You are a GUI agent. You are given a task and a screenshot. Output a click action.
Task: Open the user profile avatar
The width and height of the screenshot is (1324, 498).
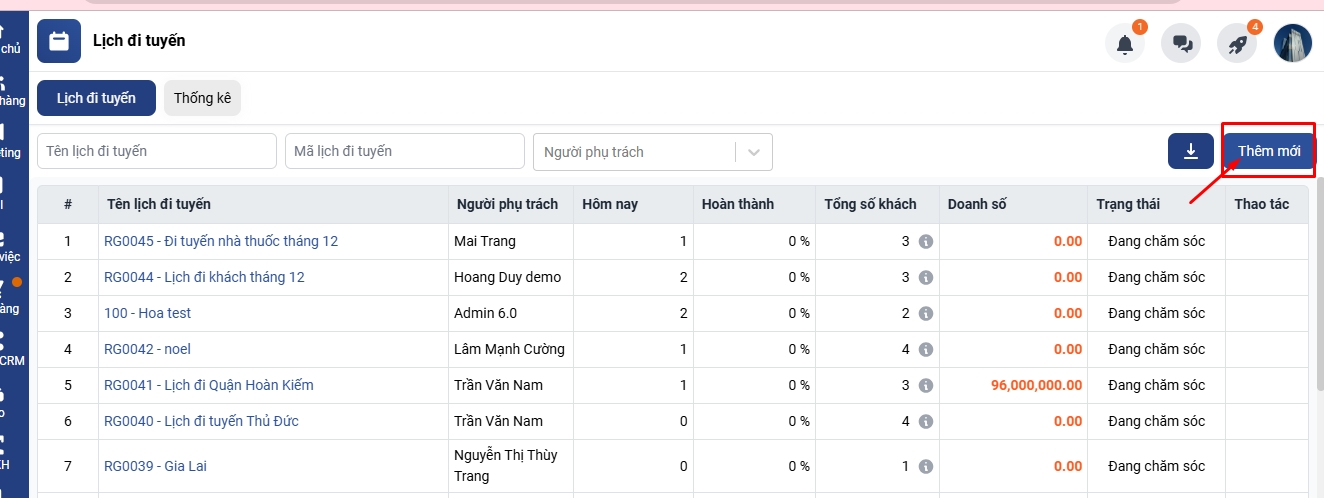(1292, 43)
